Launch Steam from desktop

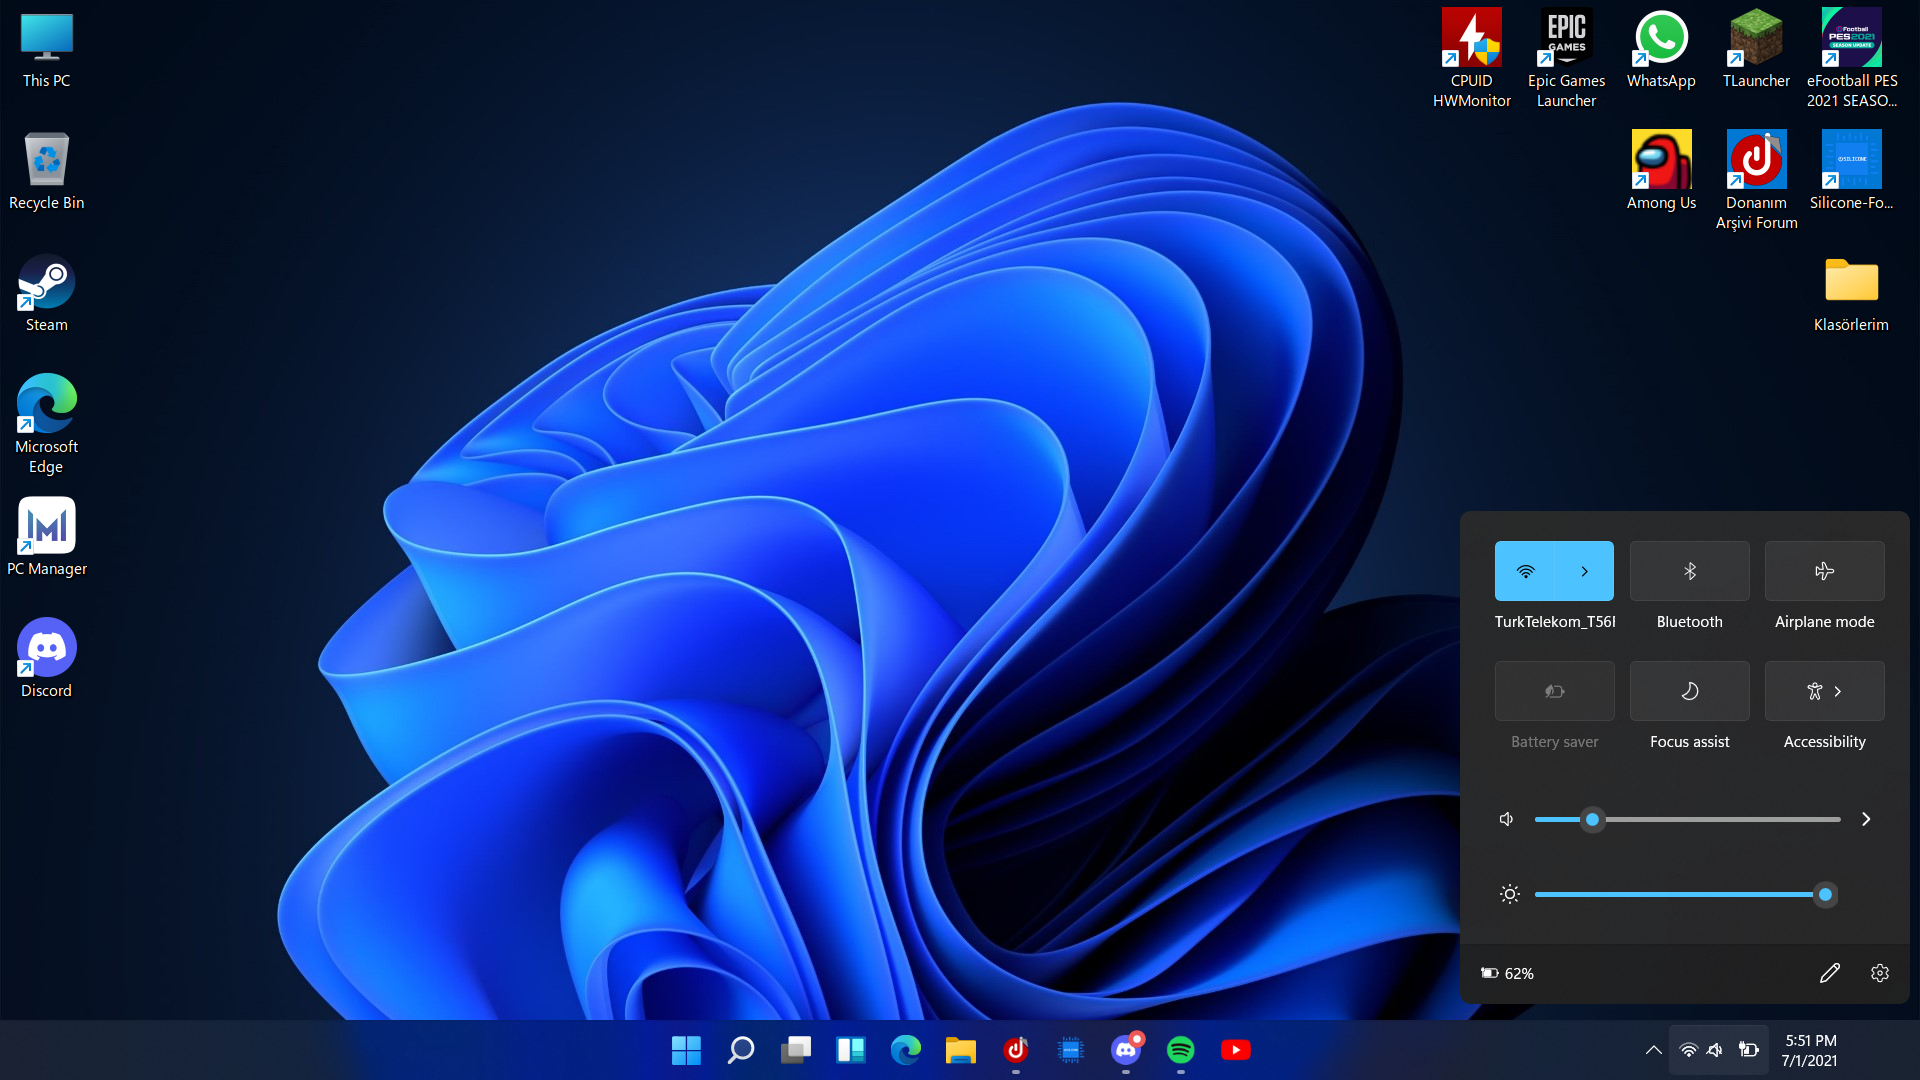click(x=46, y=294)
